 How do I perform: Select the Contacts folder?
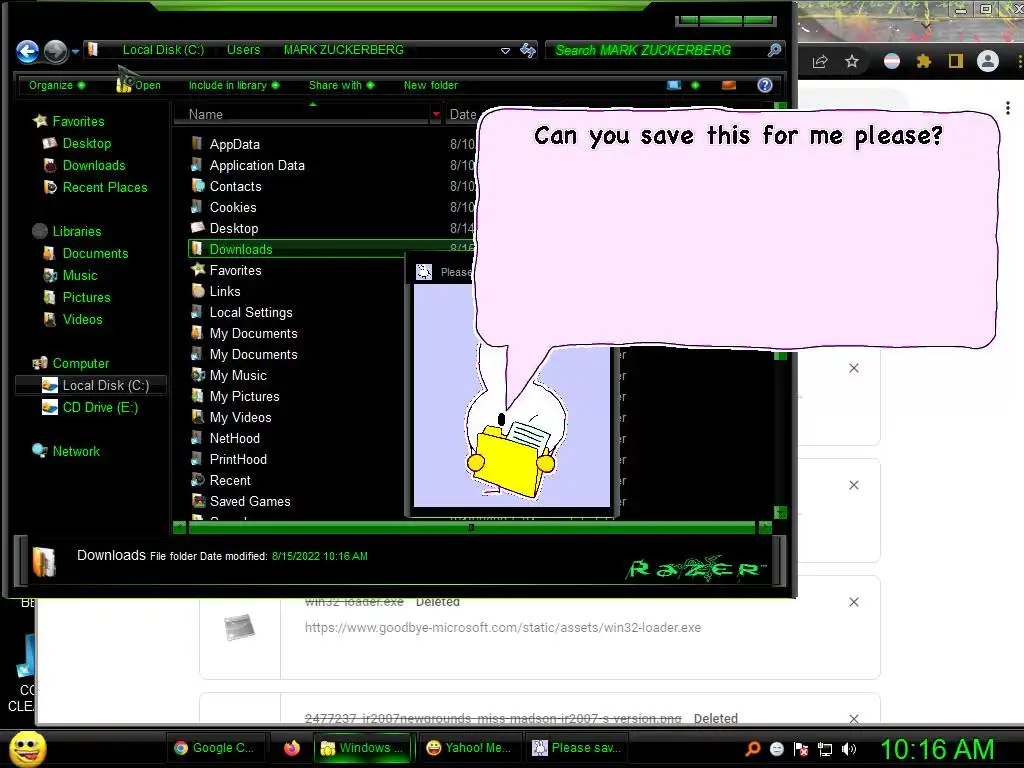tap(235, 186)
